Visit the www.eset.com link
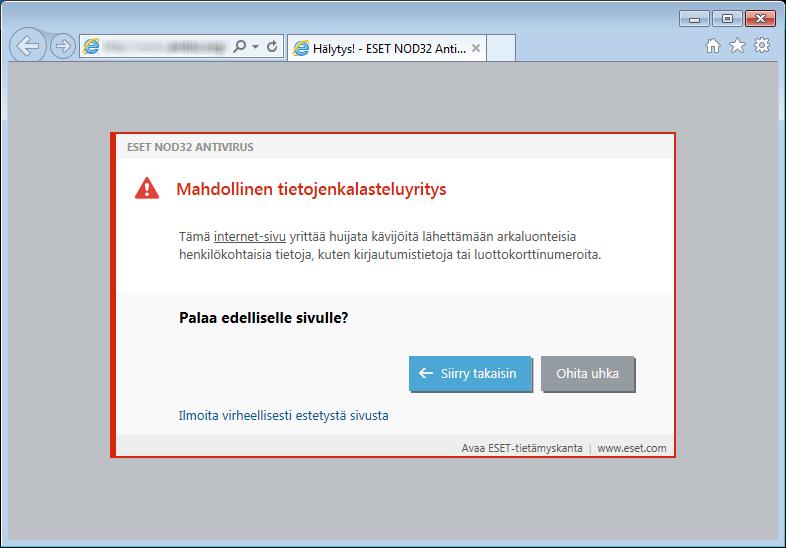Viewport: 786px width, 548px height. tap(632, 448)
